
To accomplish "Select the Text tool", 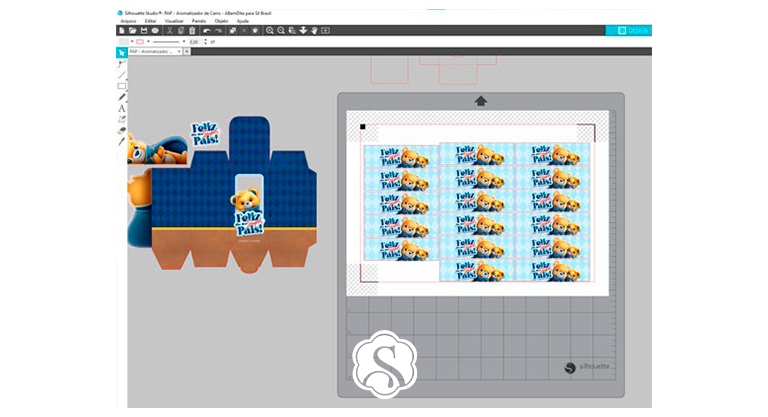I will pyautogui.click(x=121, y=108).
